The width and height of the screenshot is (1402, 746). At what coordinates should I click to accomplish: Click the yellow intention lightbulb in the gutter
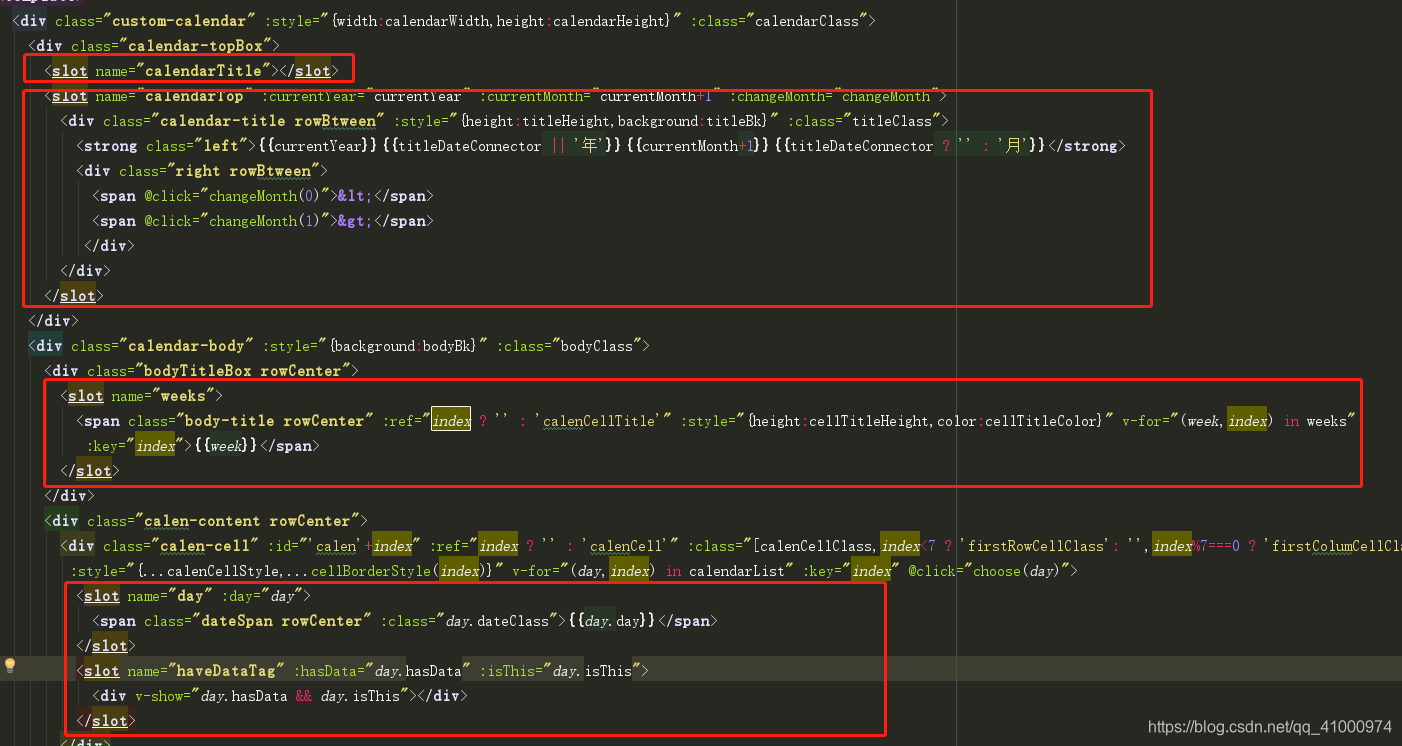pyautogui.click(x=10, y=665)
